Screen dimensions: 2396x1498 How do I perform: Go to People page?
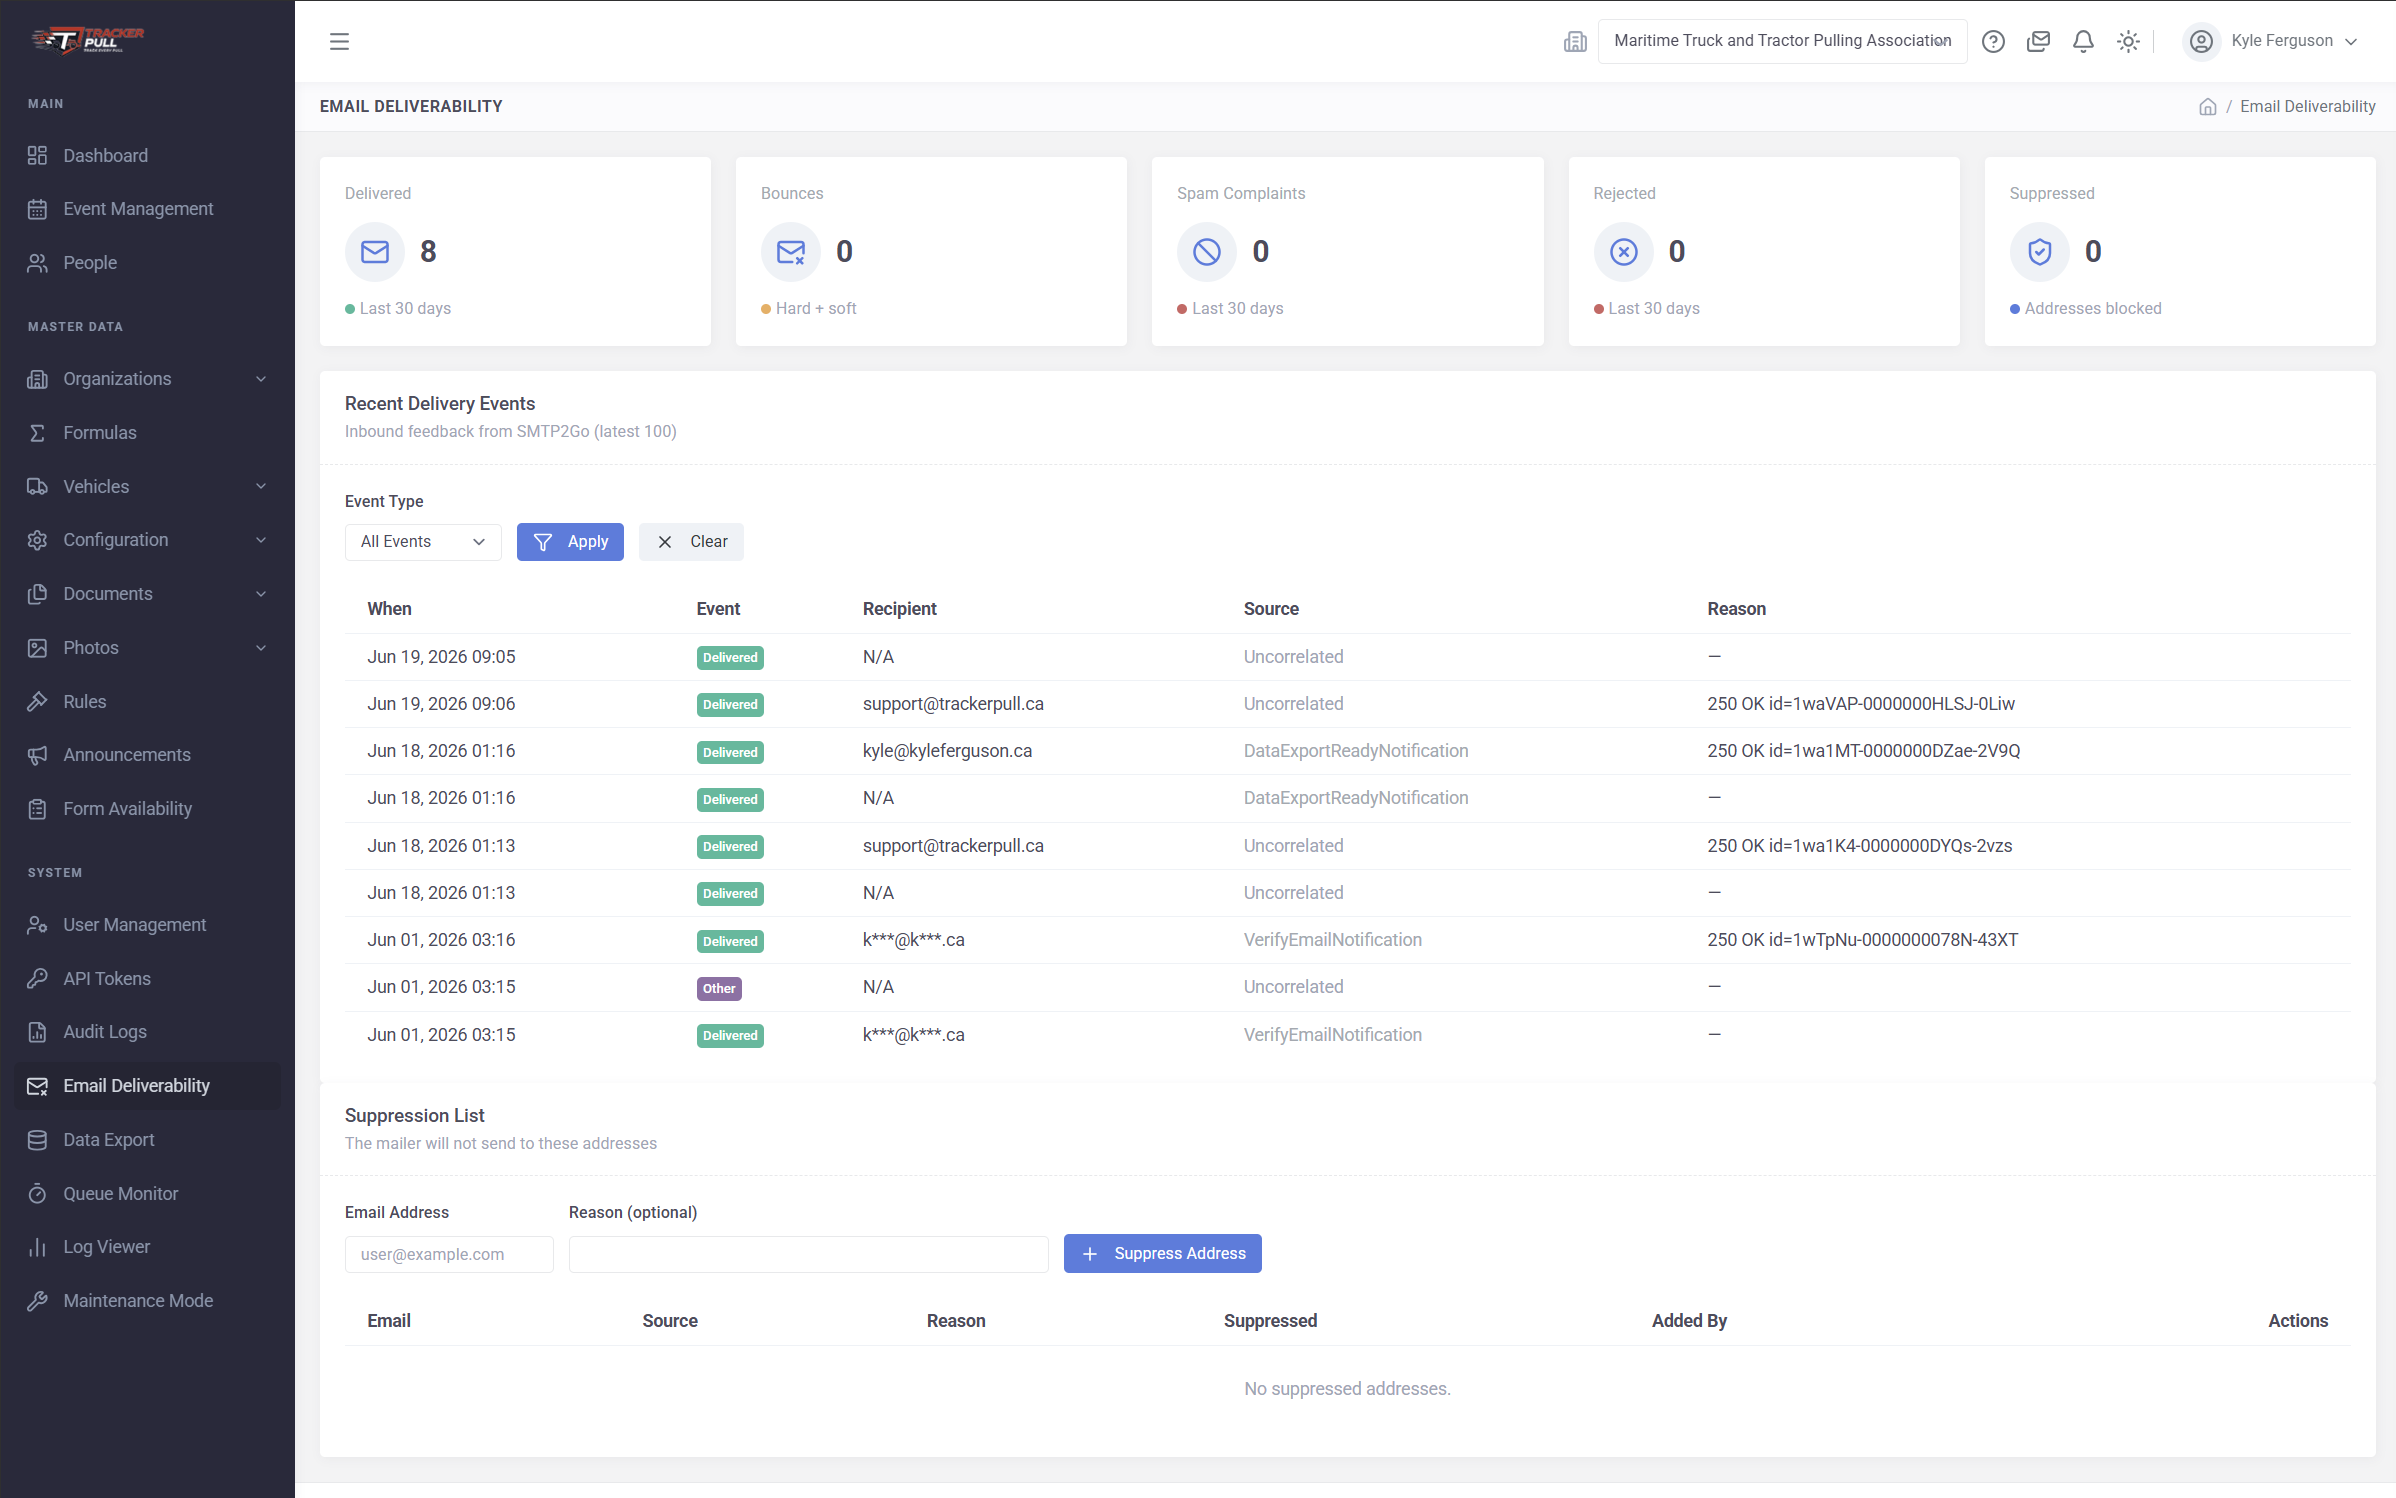pos(147,263)
